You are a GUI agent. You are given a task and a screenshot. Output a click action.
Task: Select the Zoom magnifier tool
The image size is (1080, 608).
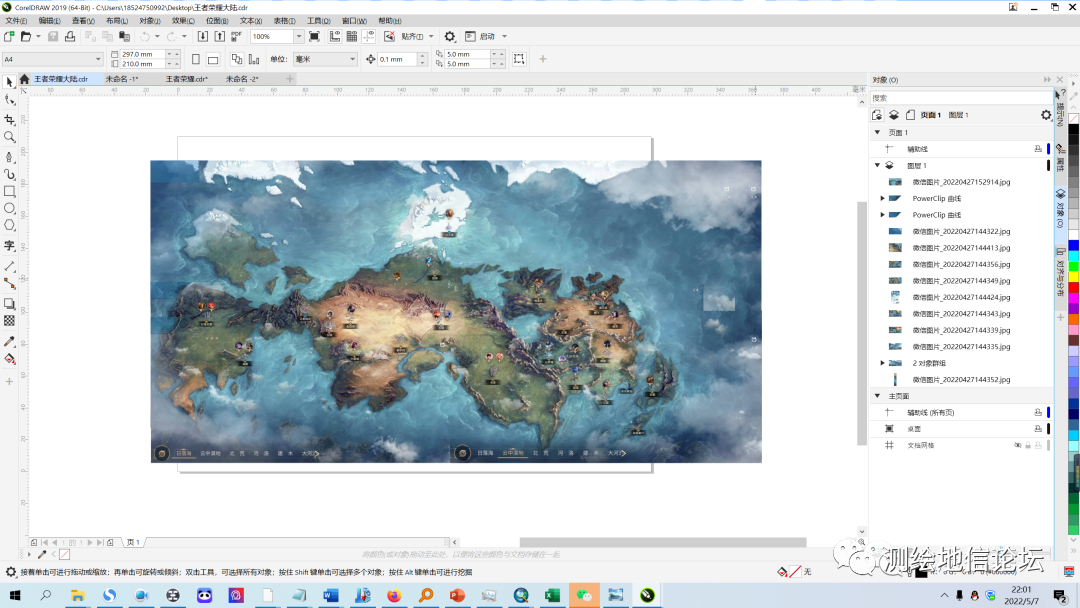[x=10, y=137]
